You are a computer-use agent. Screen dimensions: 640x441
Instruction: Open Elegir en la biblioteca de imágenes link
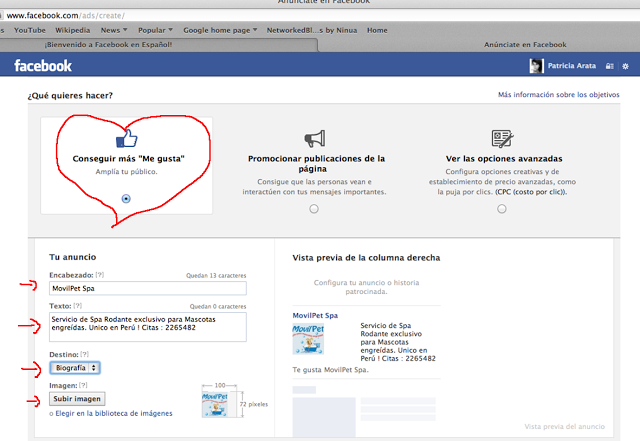pos(114,413)
